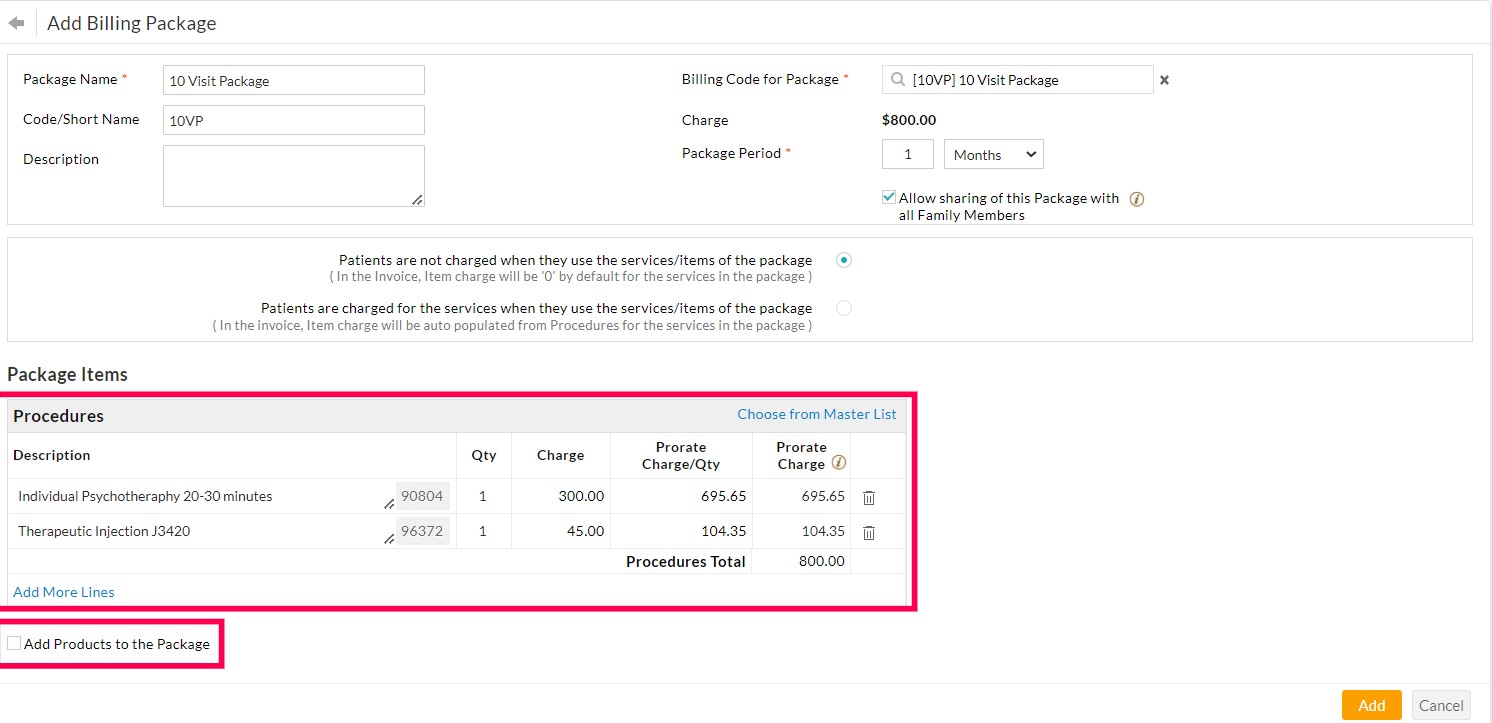The height and width of the screenshot is (723, 1492).
Task: Uncheck Allow sharing with all Family Members
Action: point(888,196)
